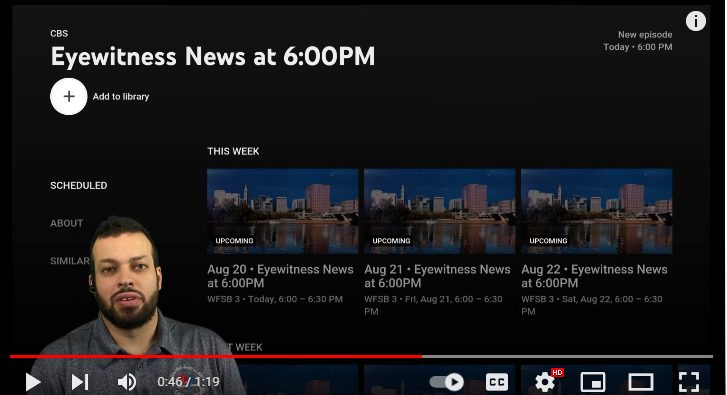The image size is (727, 395).
Task: Click the 'New episode' text
Action: [x=645, y=34]
